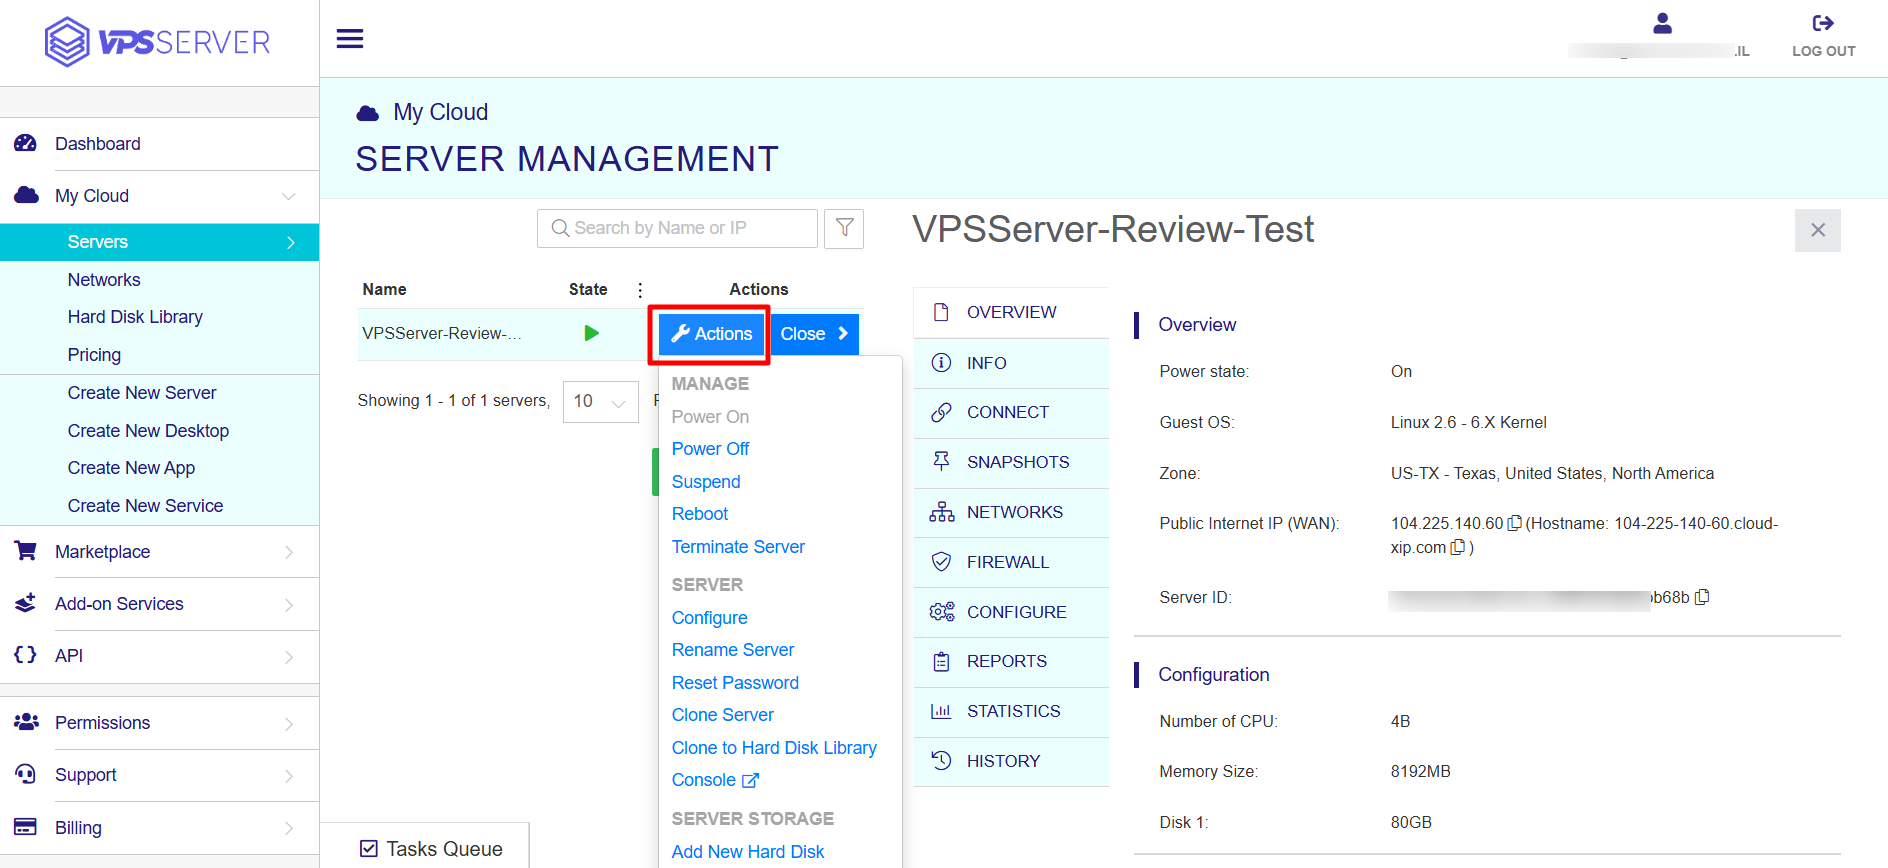The image size is (1888, 868).
Task: Click the Support headset icon
Action: (26, 774)
